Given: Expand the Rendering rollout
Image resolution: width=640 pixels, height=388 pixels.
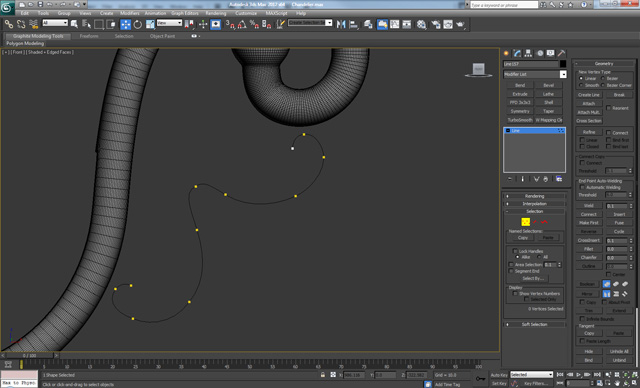Looking at the screenshot, I should click(x=535, y=196).
